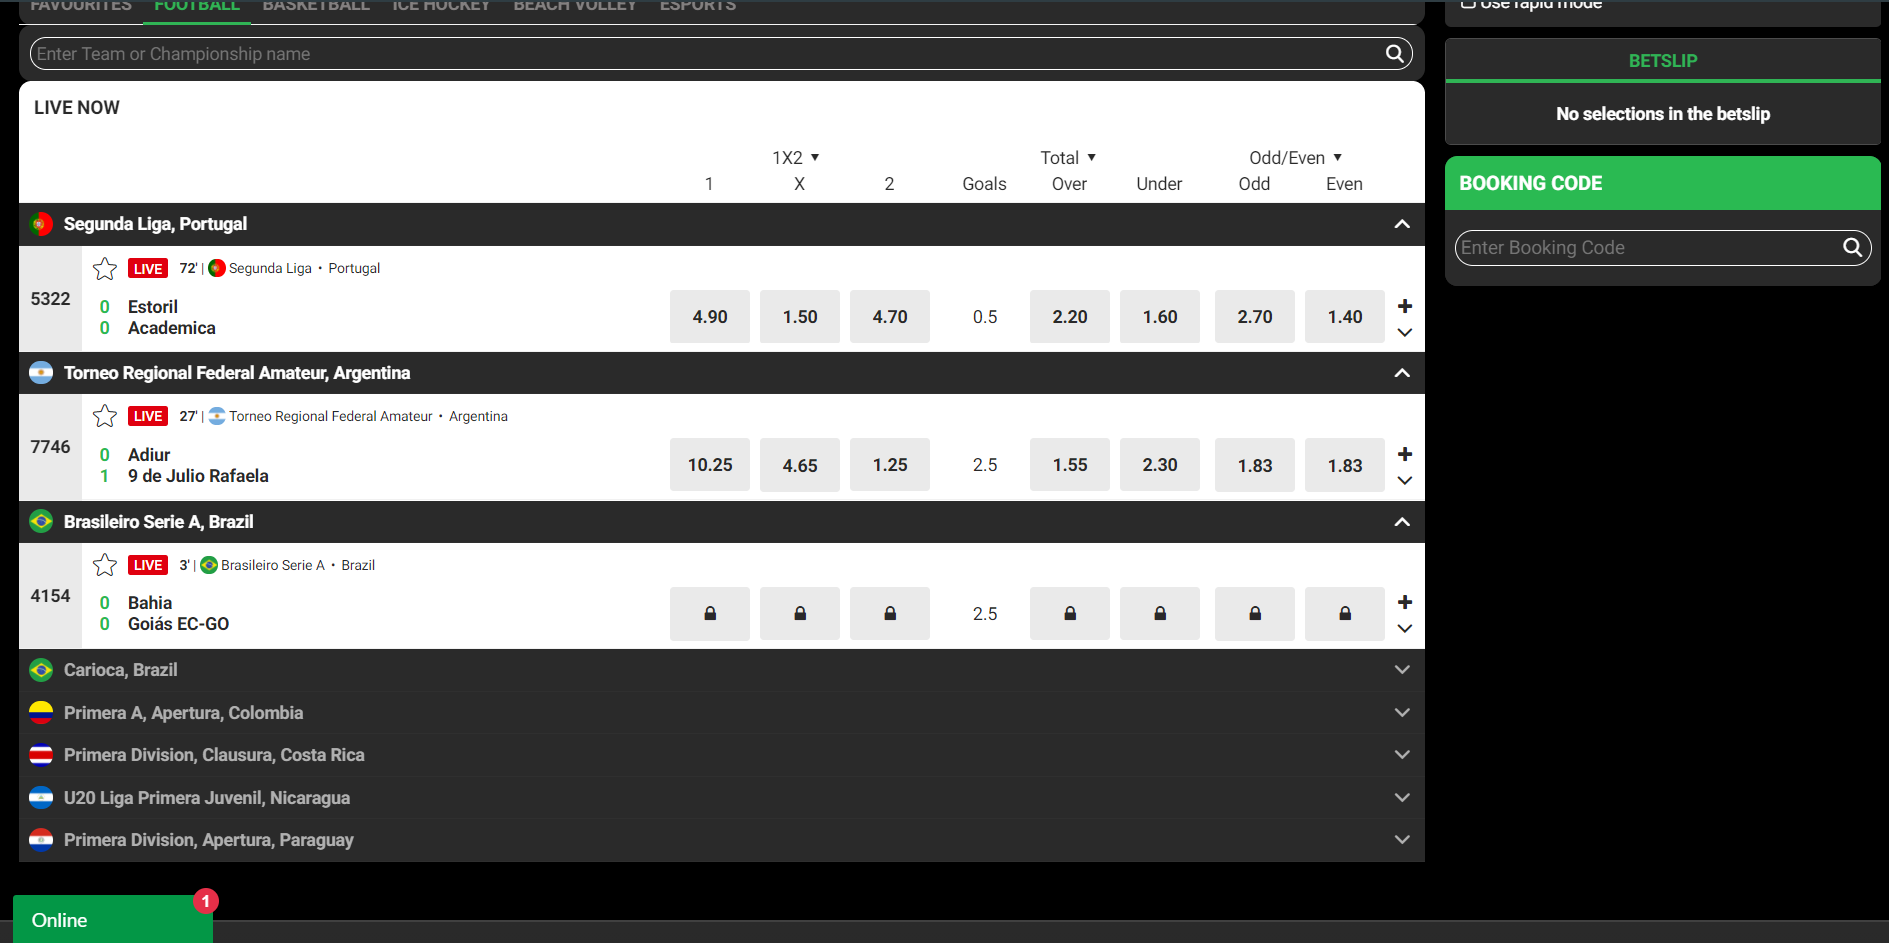Image resolution: width=1889 pixels, height=943 pixels.
Task: Select Over 1.55 odds for Adiur match
Action: 1069,465
